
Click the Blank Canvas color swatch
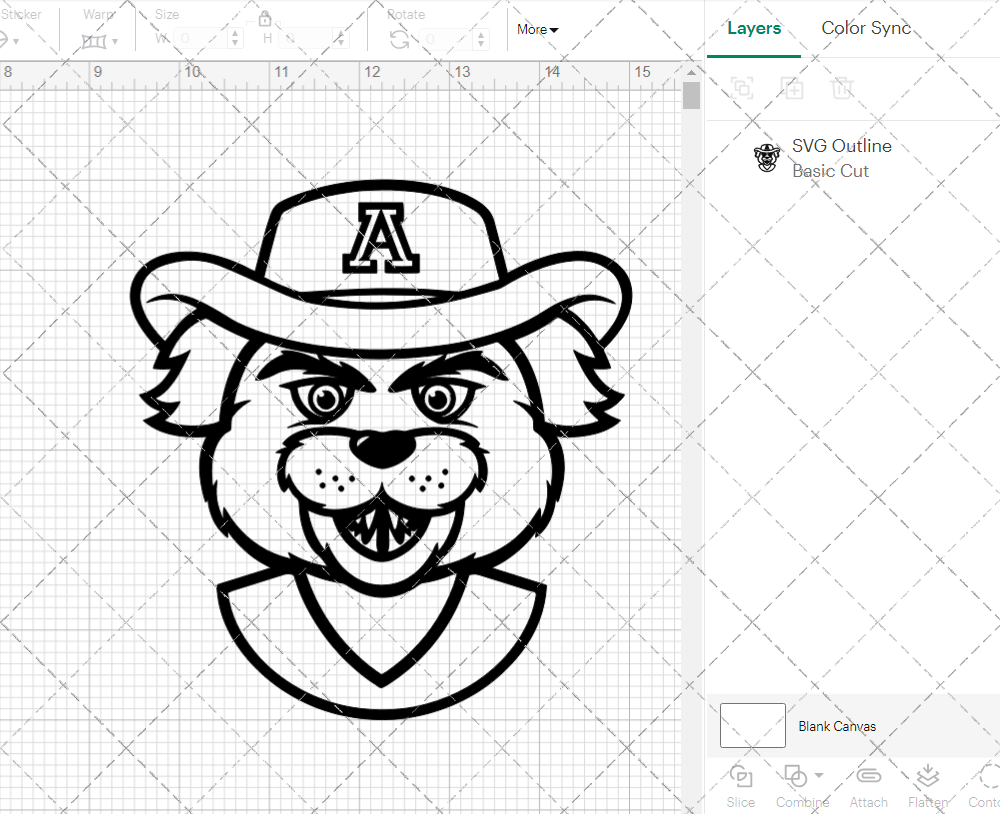tap(752, 726)
